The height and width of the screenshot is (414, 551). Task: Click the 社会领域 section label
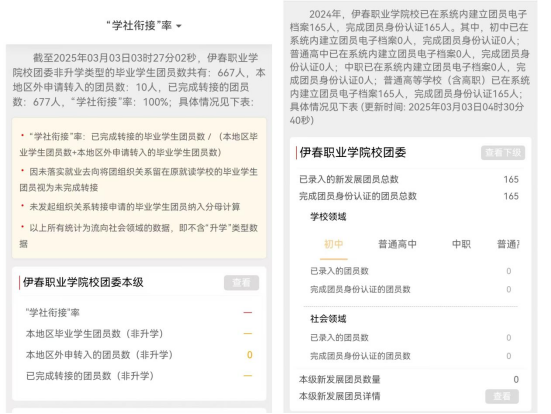pos(328,319)
